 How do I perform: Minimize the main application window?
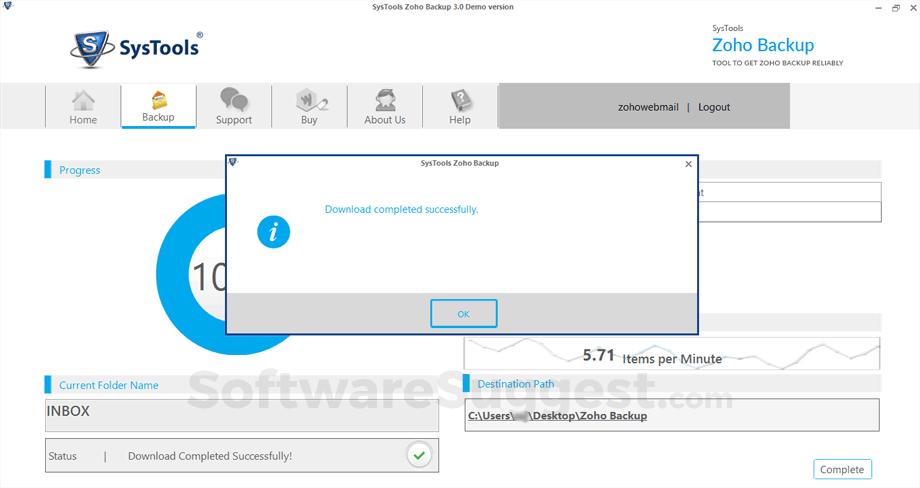click(x=878, y=8)
